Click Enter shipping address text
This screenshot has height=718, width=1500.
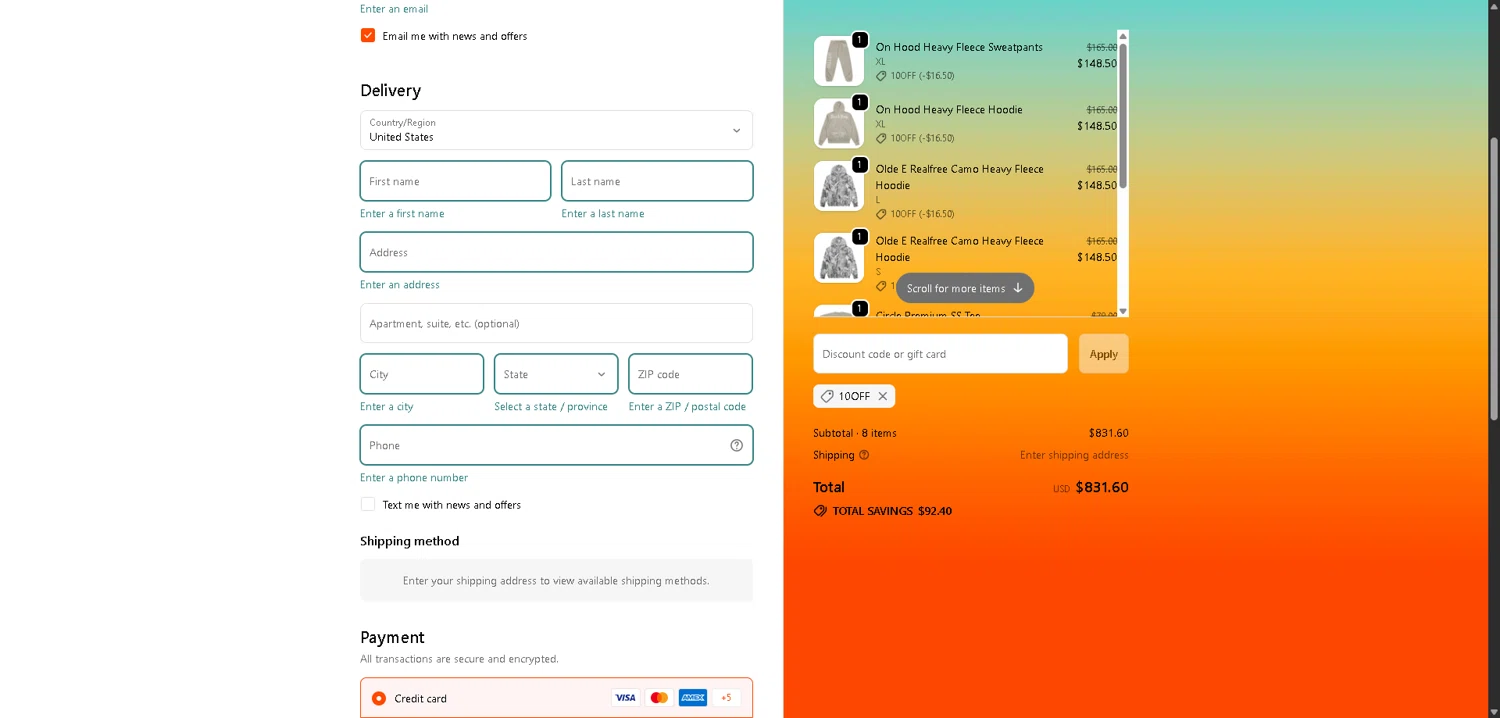coord(1074,455)
